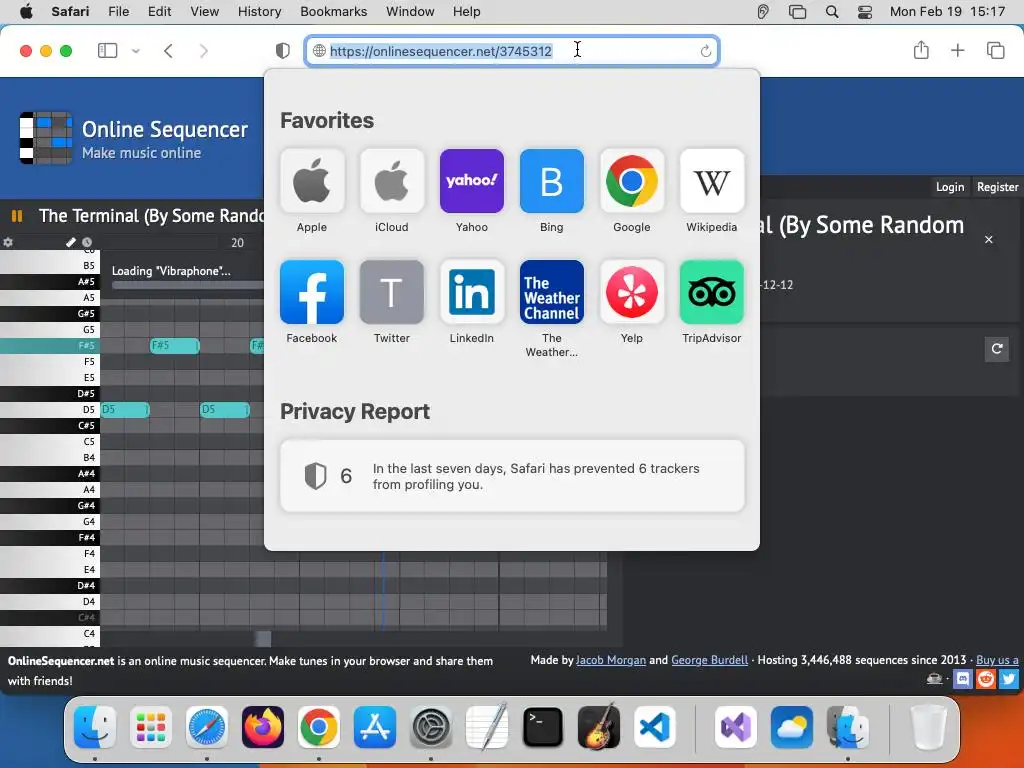
Task: Click the Login link
Action: coord(950,187)
